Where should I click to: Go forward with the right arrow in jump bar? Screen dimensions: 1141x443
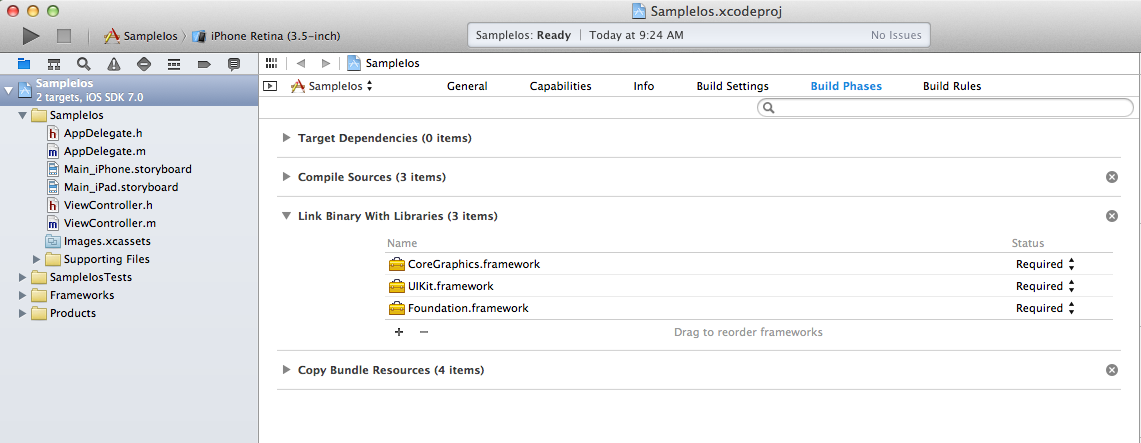(x=325, y=63)
